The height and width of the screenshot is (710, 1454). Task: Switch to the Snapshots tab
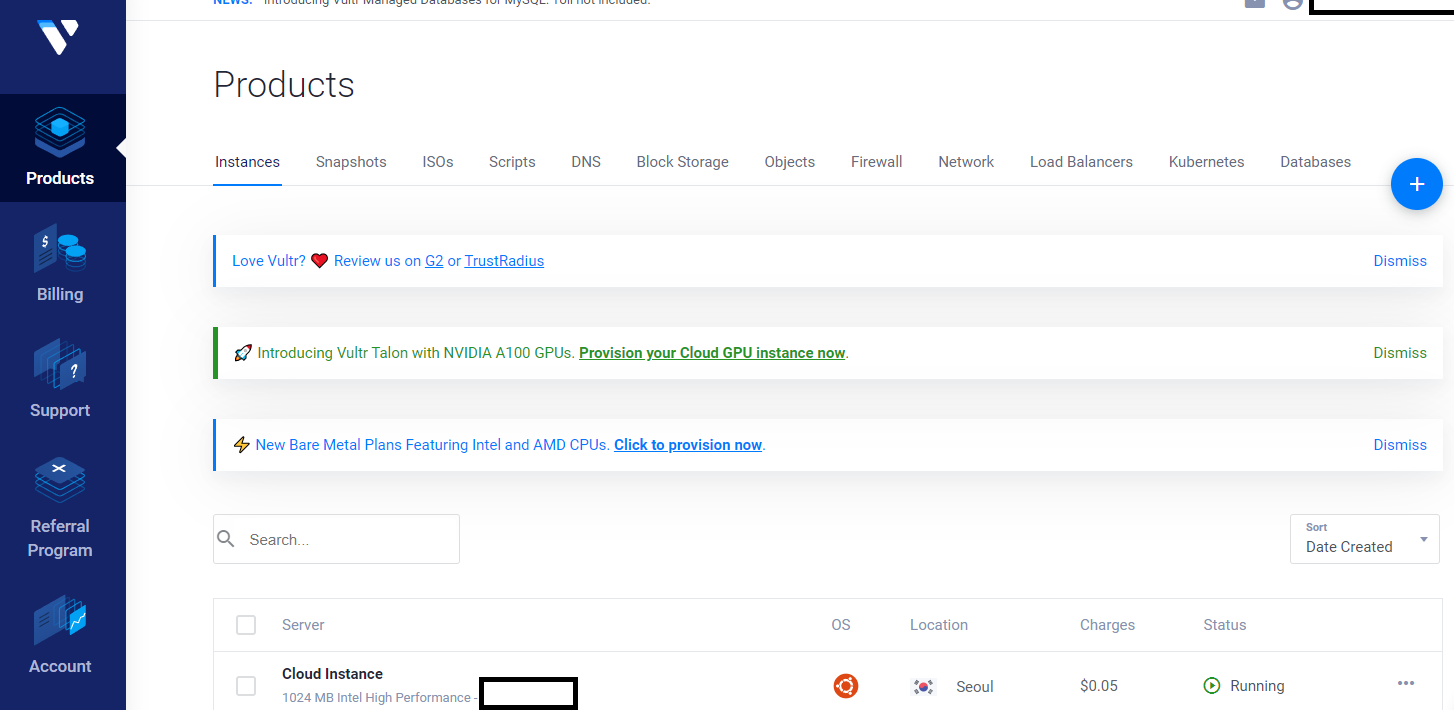click(x=351, y=162)
